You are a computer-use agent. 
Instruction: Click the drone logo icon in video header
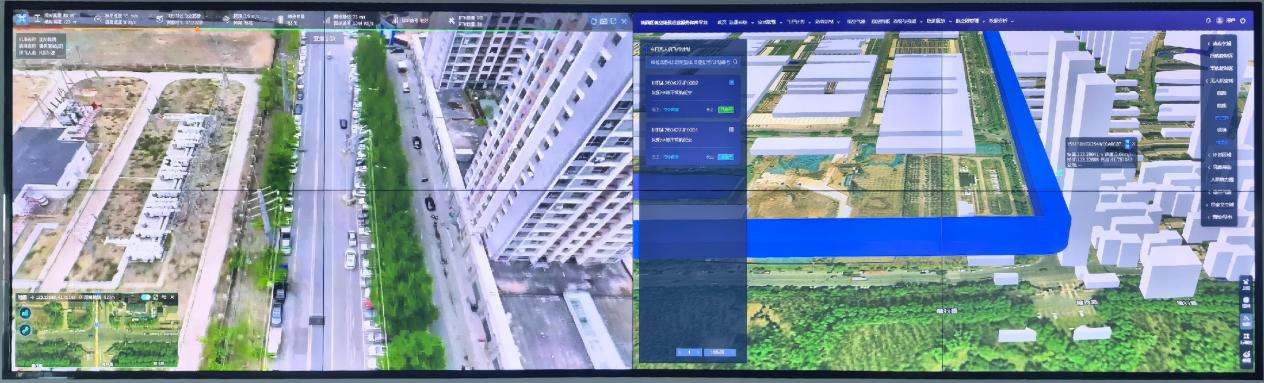[21, 18]
